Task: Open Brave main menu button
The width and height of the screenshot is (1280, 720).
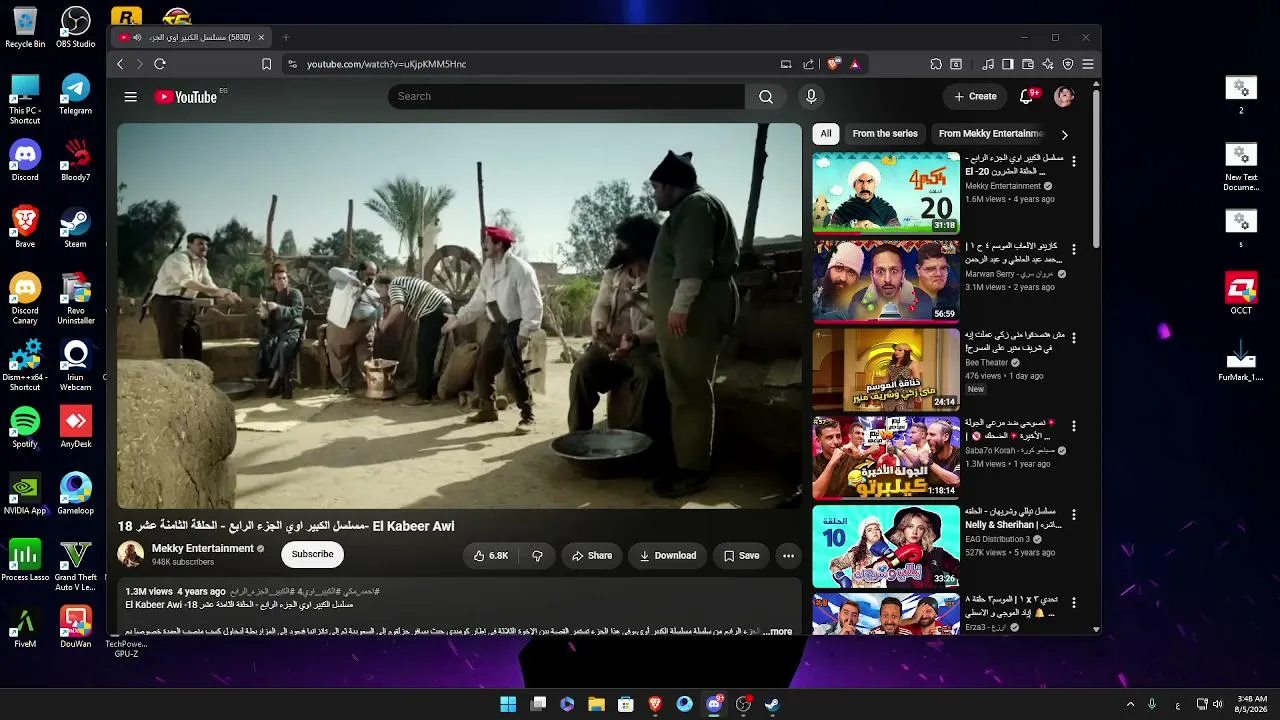Action: pyautogui.click(x=1088, y=64)
